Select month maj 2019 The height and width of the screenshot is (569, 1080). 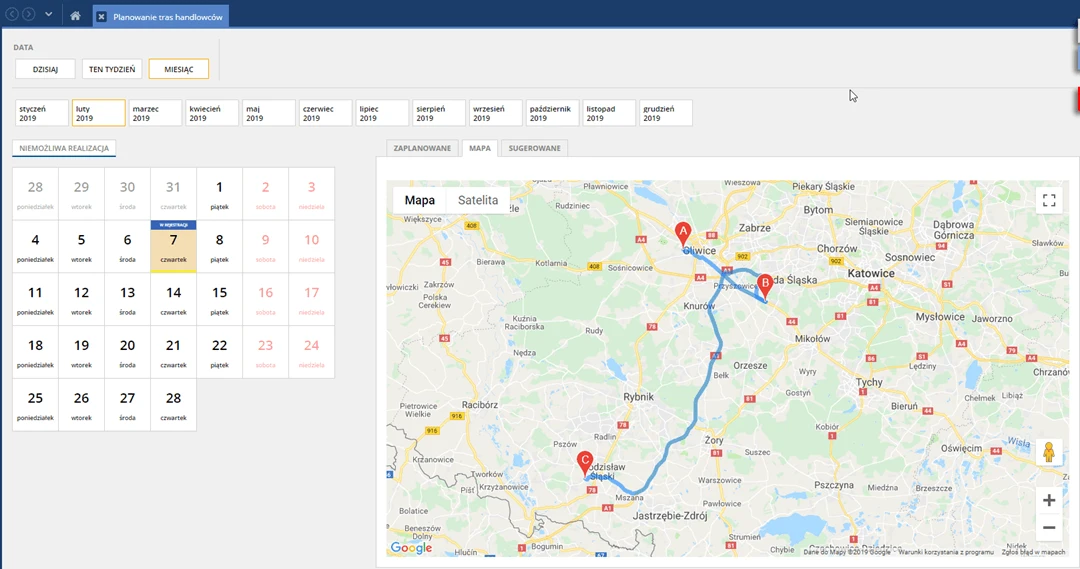tap(269, 113)
